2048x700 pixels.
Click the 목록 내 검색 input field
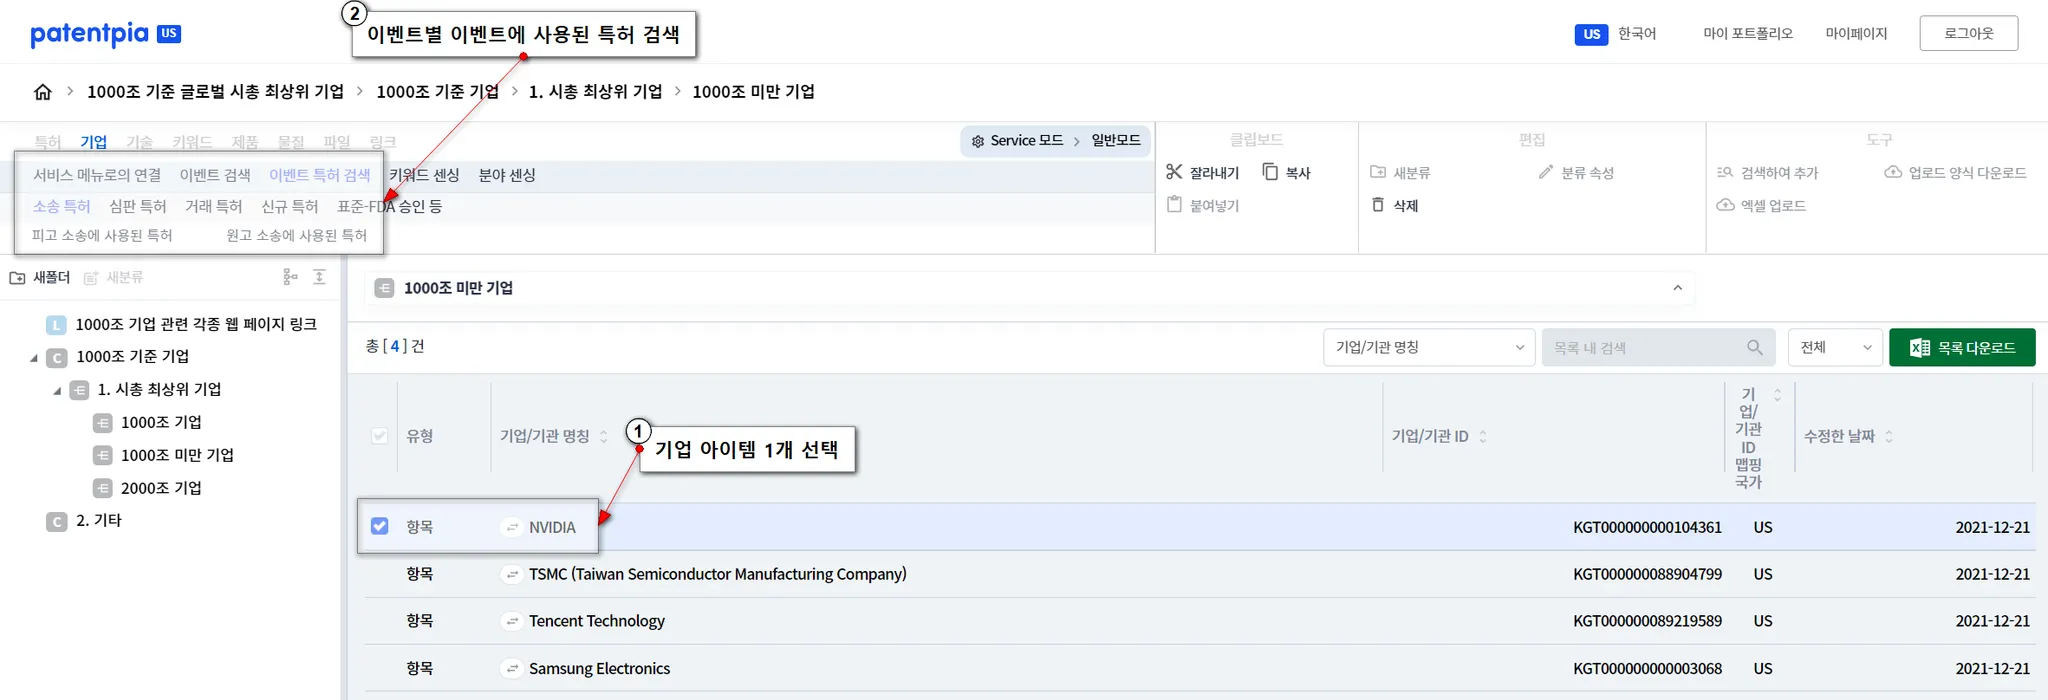click(x=1658, y=347)
